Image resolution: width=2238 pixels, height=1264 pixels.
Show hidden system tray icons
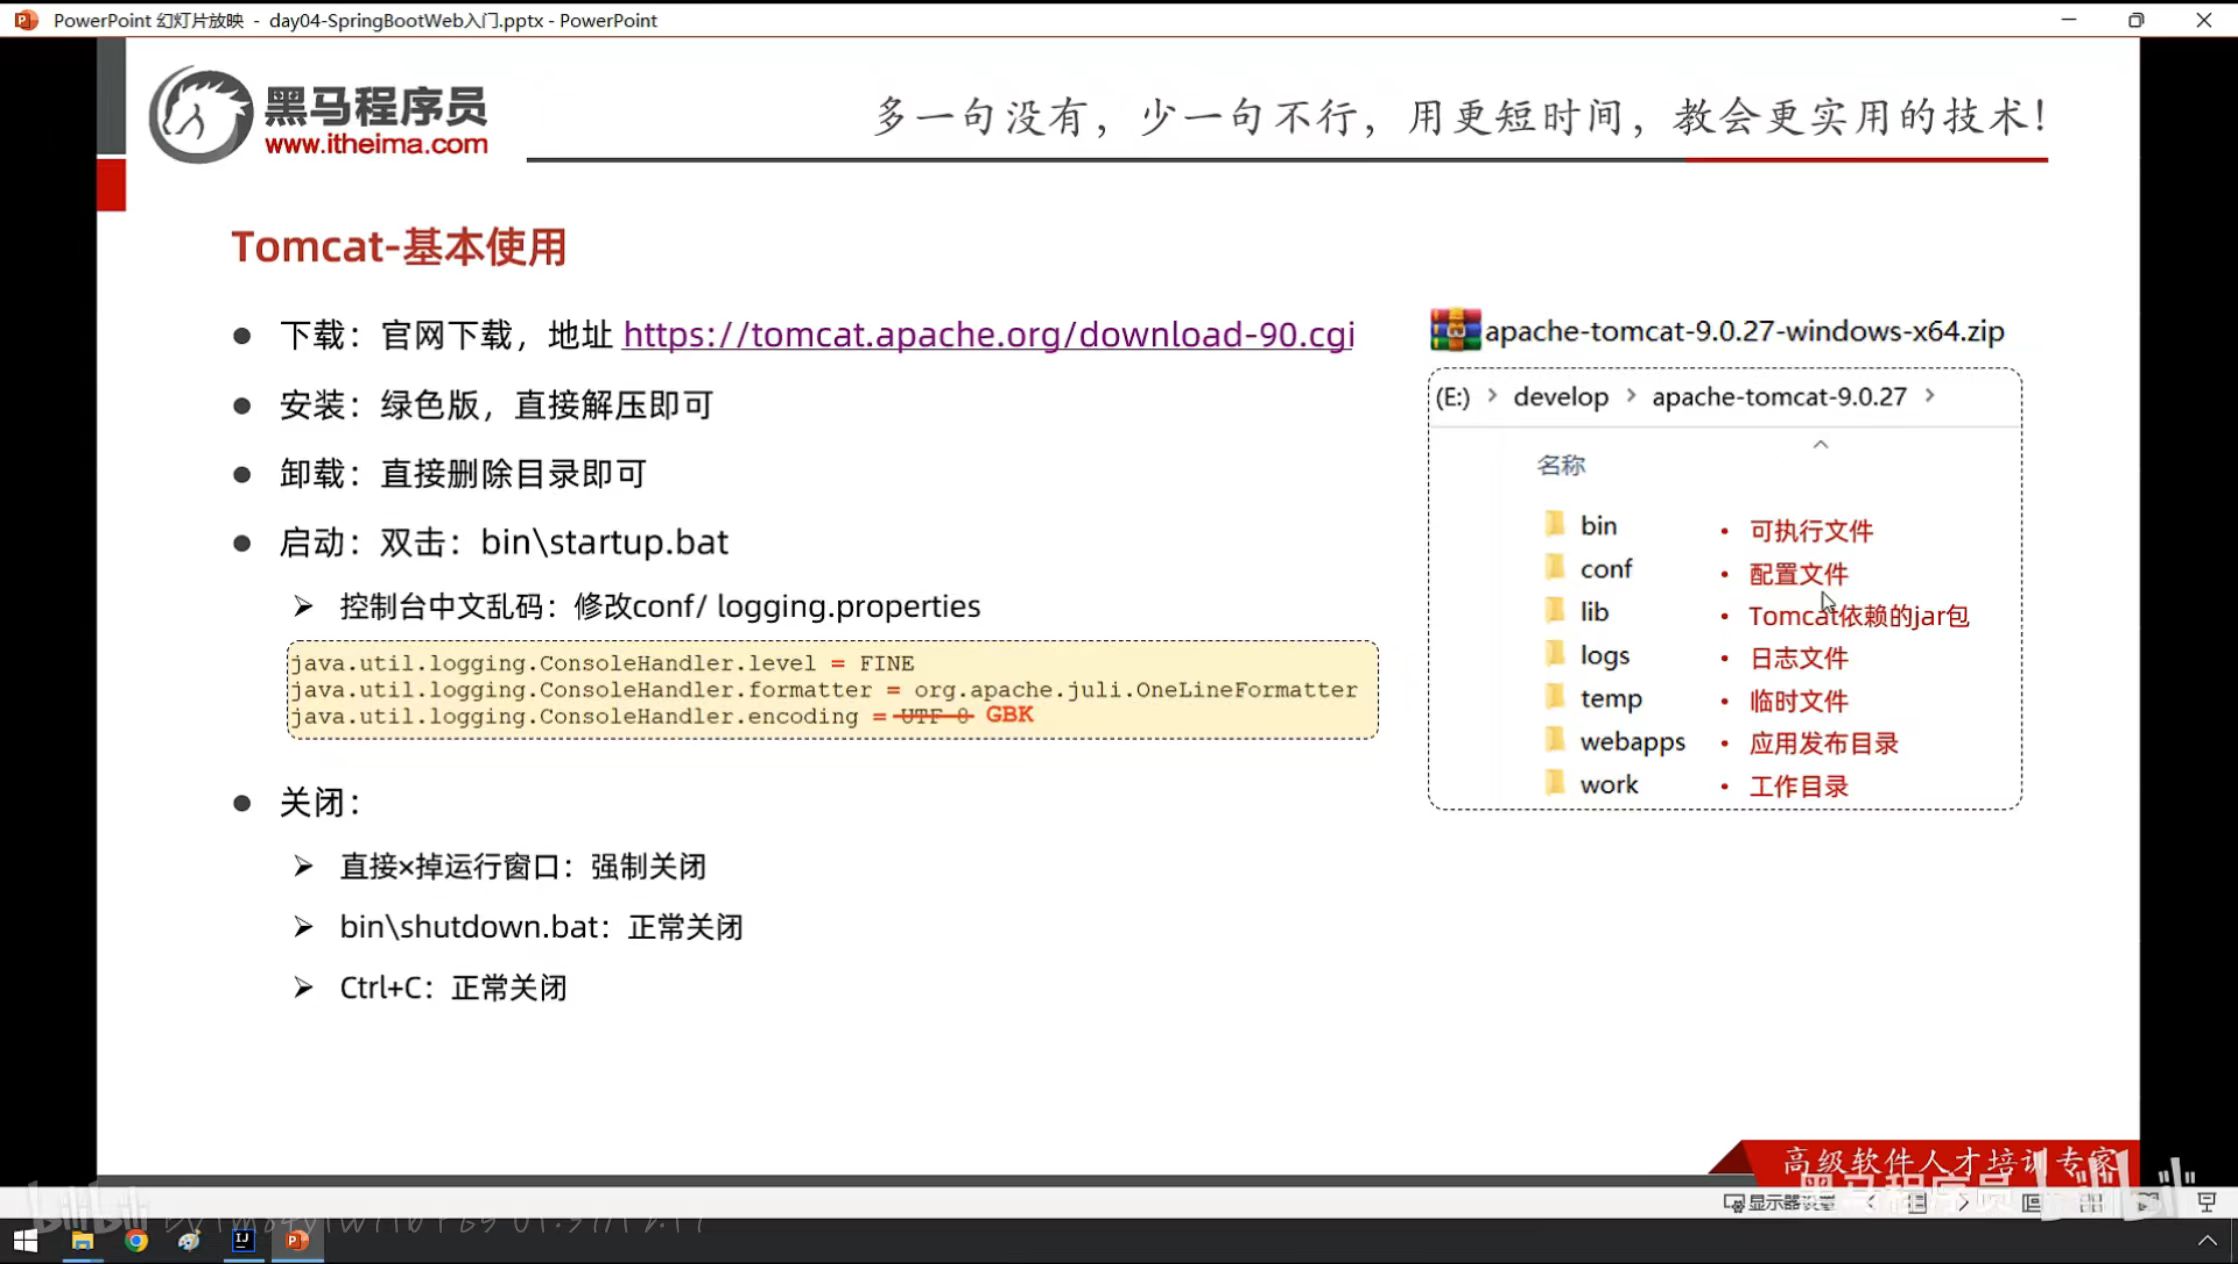pyautogui.click(x=2207, y=1241)
